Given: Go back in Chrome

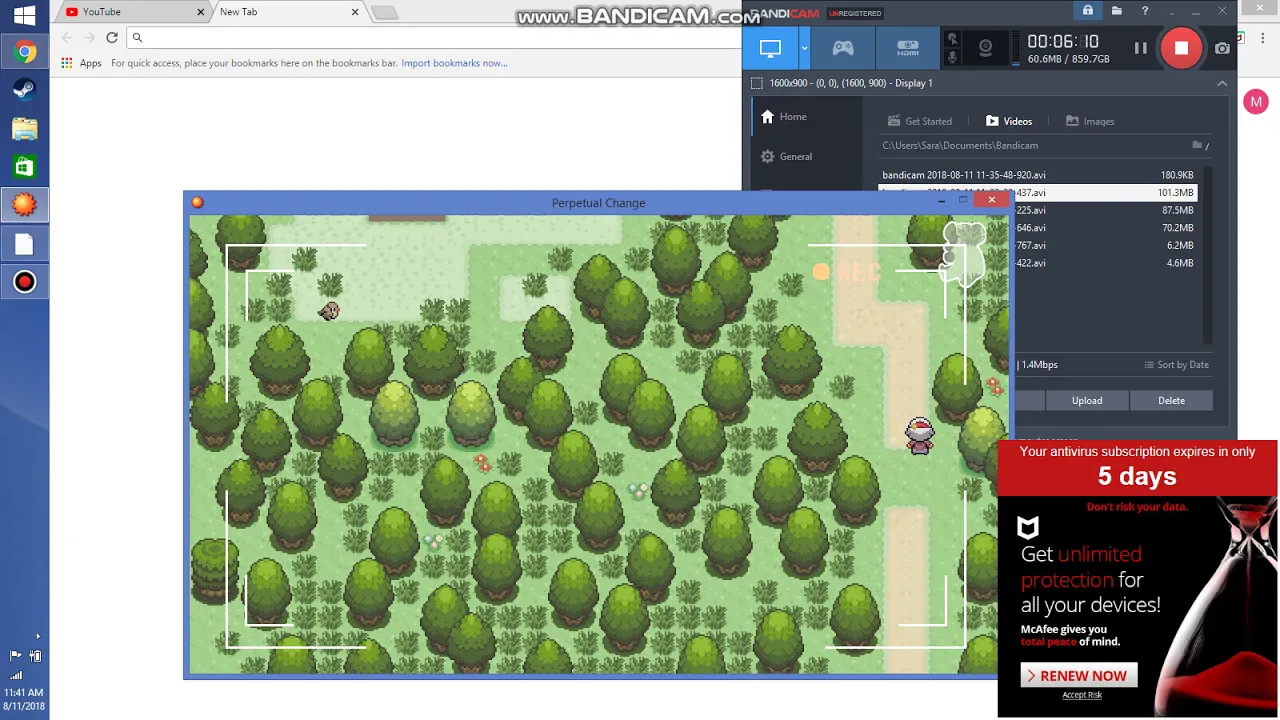Looking at the screenshot, I should tap(66, 37).
